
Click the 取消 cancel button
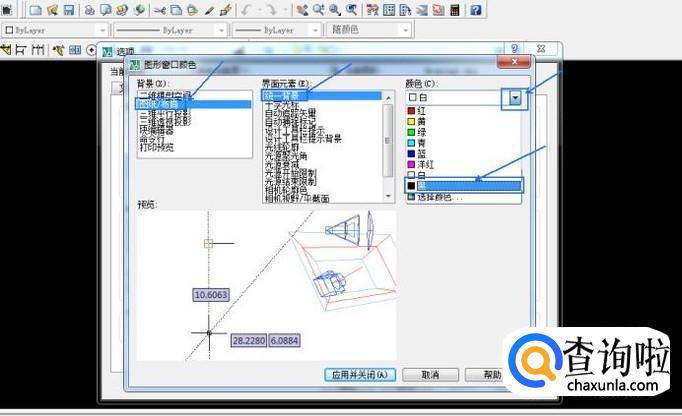pos(429,374)
